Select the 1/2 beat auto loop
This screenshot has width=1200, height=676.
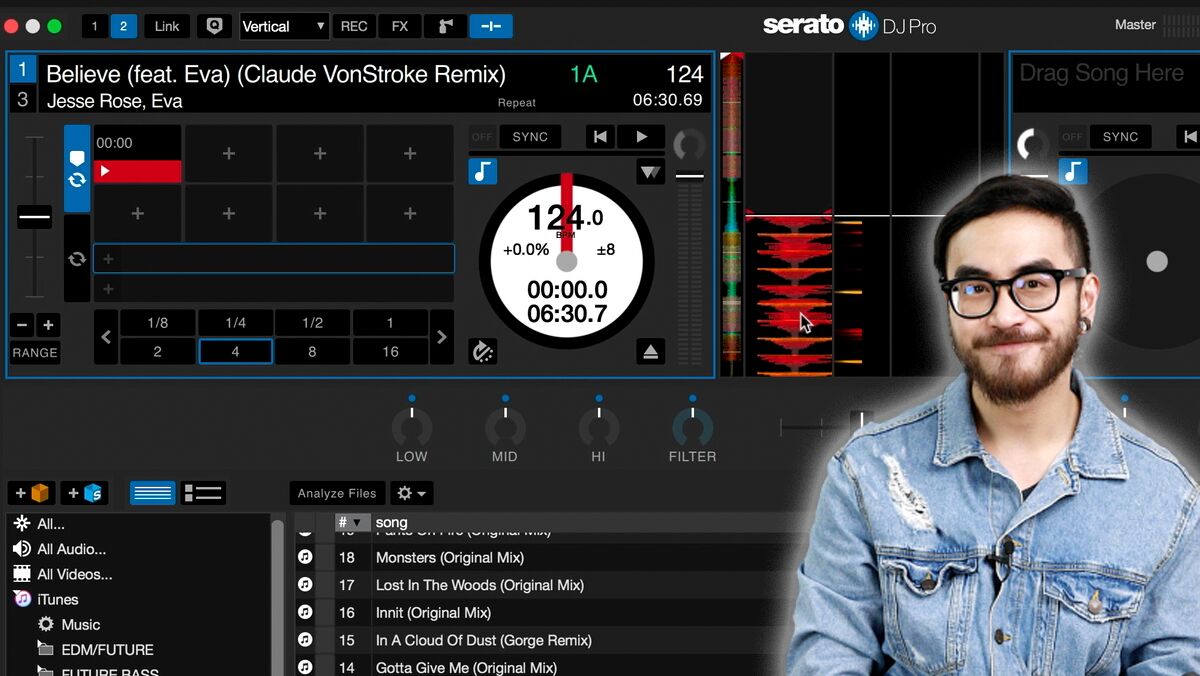312,323
